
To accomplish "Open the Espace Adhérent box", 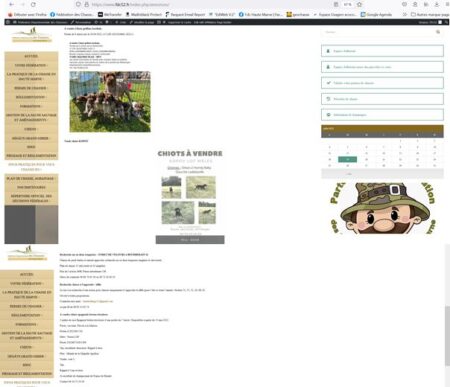I will coord(382,51).
